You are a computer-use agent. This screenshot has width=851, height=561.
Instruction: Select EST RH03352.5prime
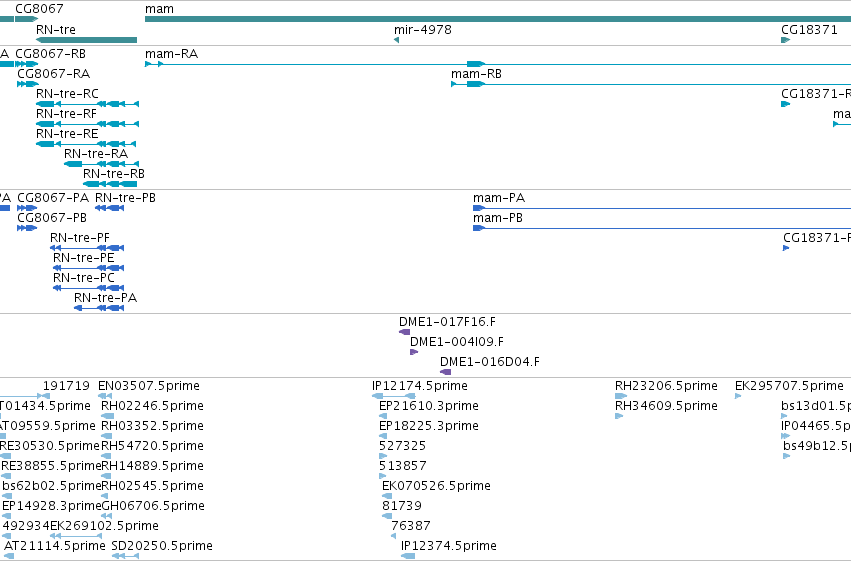point(153,426)
